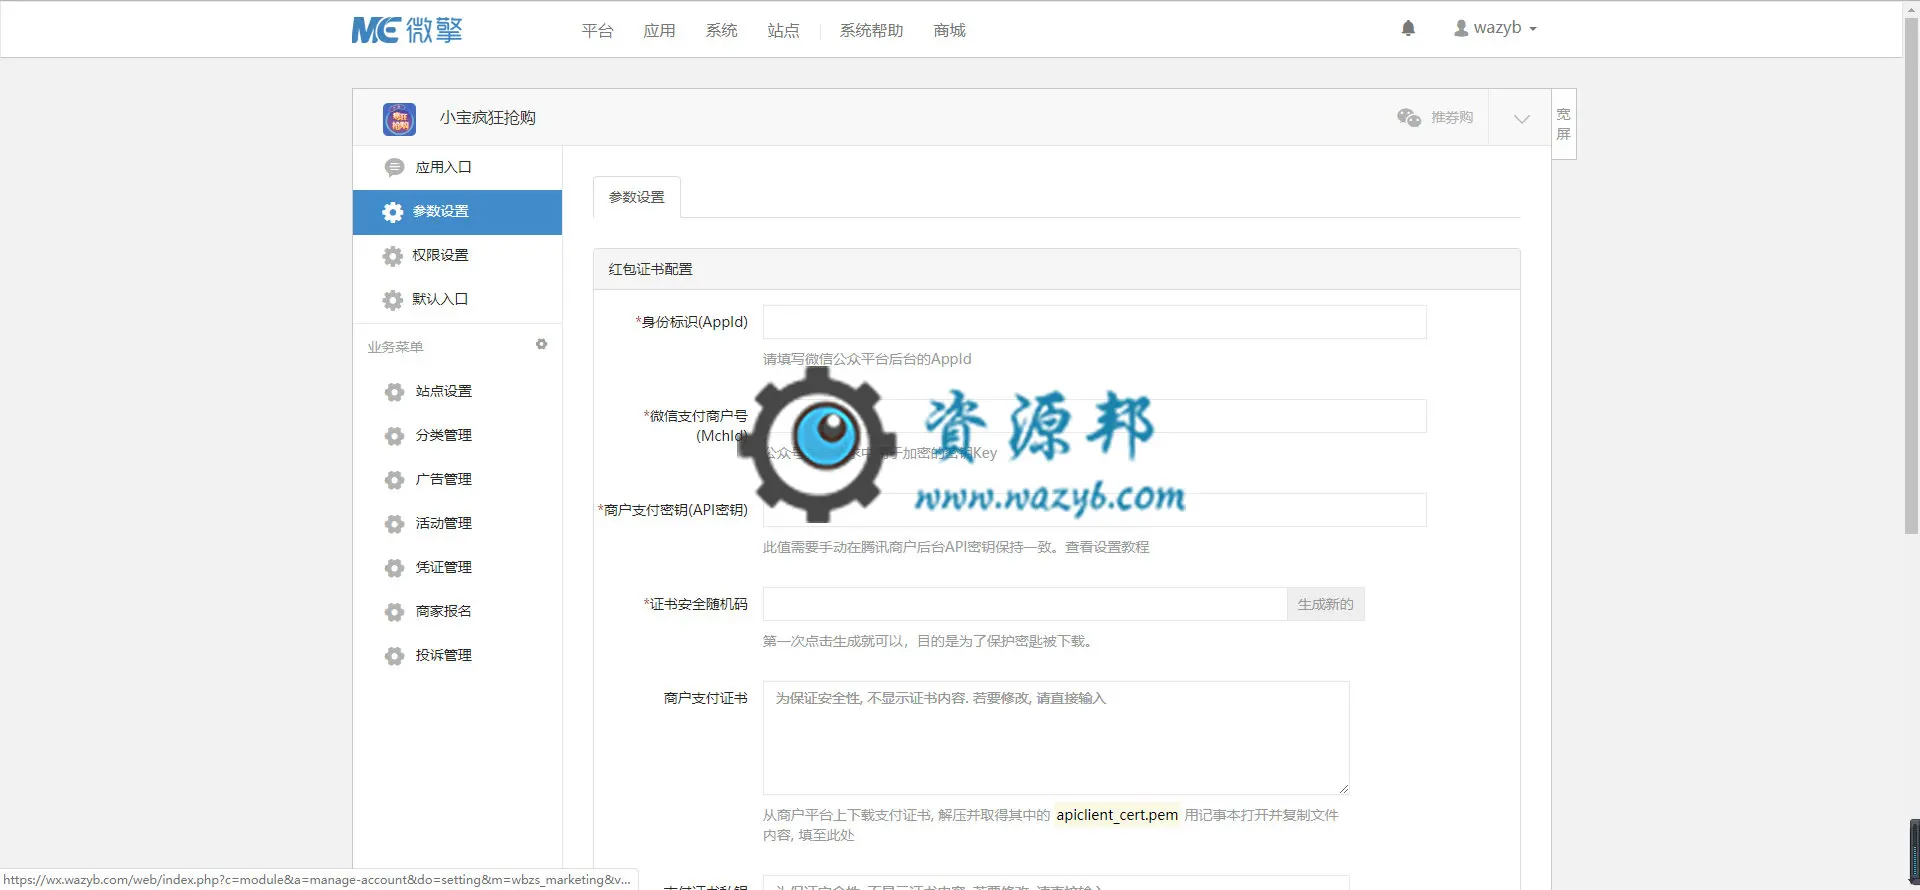Click the 微擎 logo
Image resolution: width=1920 pixels, height=890 pixels.
407,30
